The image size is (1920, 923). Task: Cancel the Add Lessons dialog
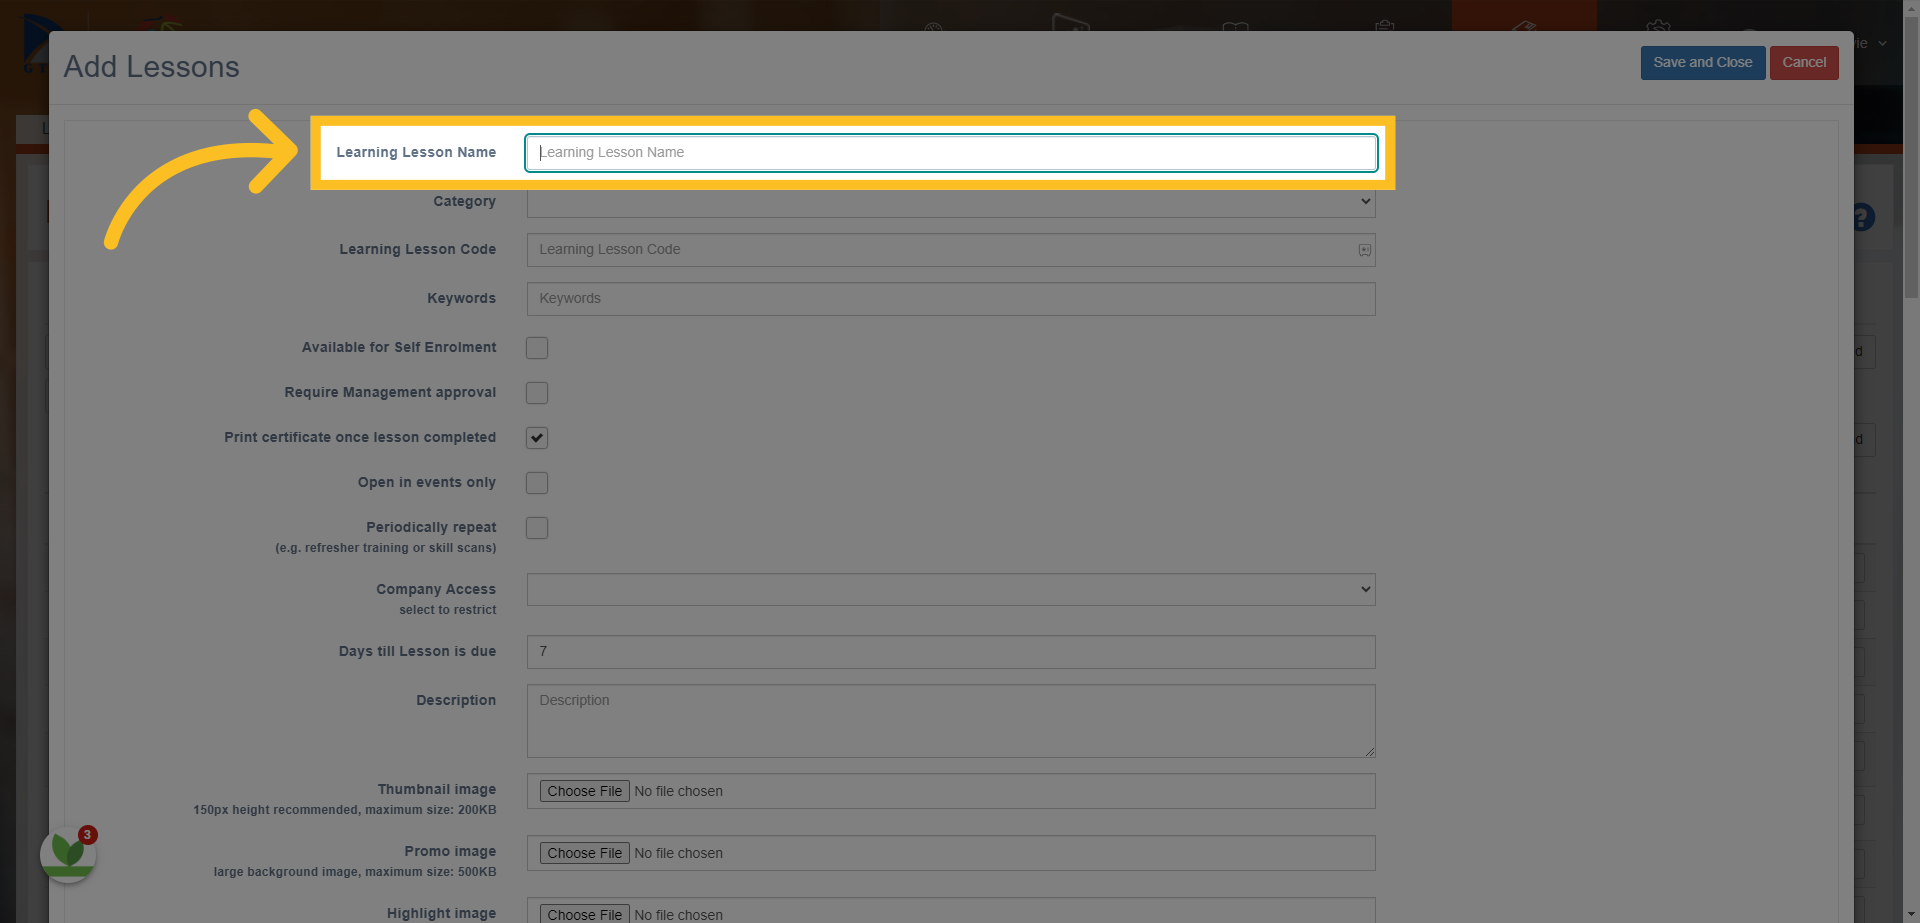coord(1804,62)
